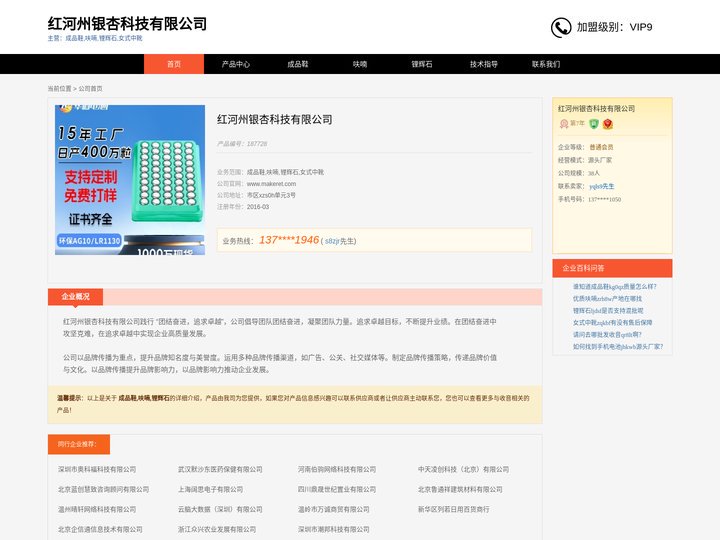Click the phone icon beside 加盟级别

point(561,28)
